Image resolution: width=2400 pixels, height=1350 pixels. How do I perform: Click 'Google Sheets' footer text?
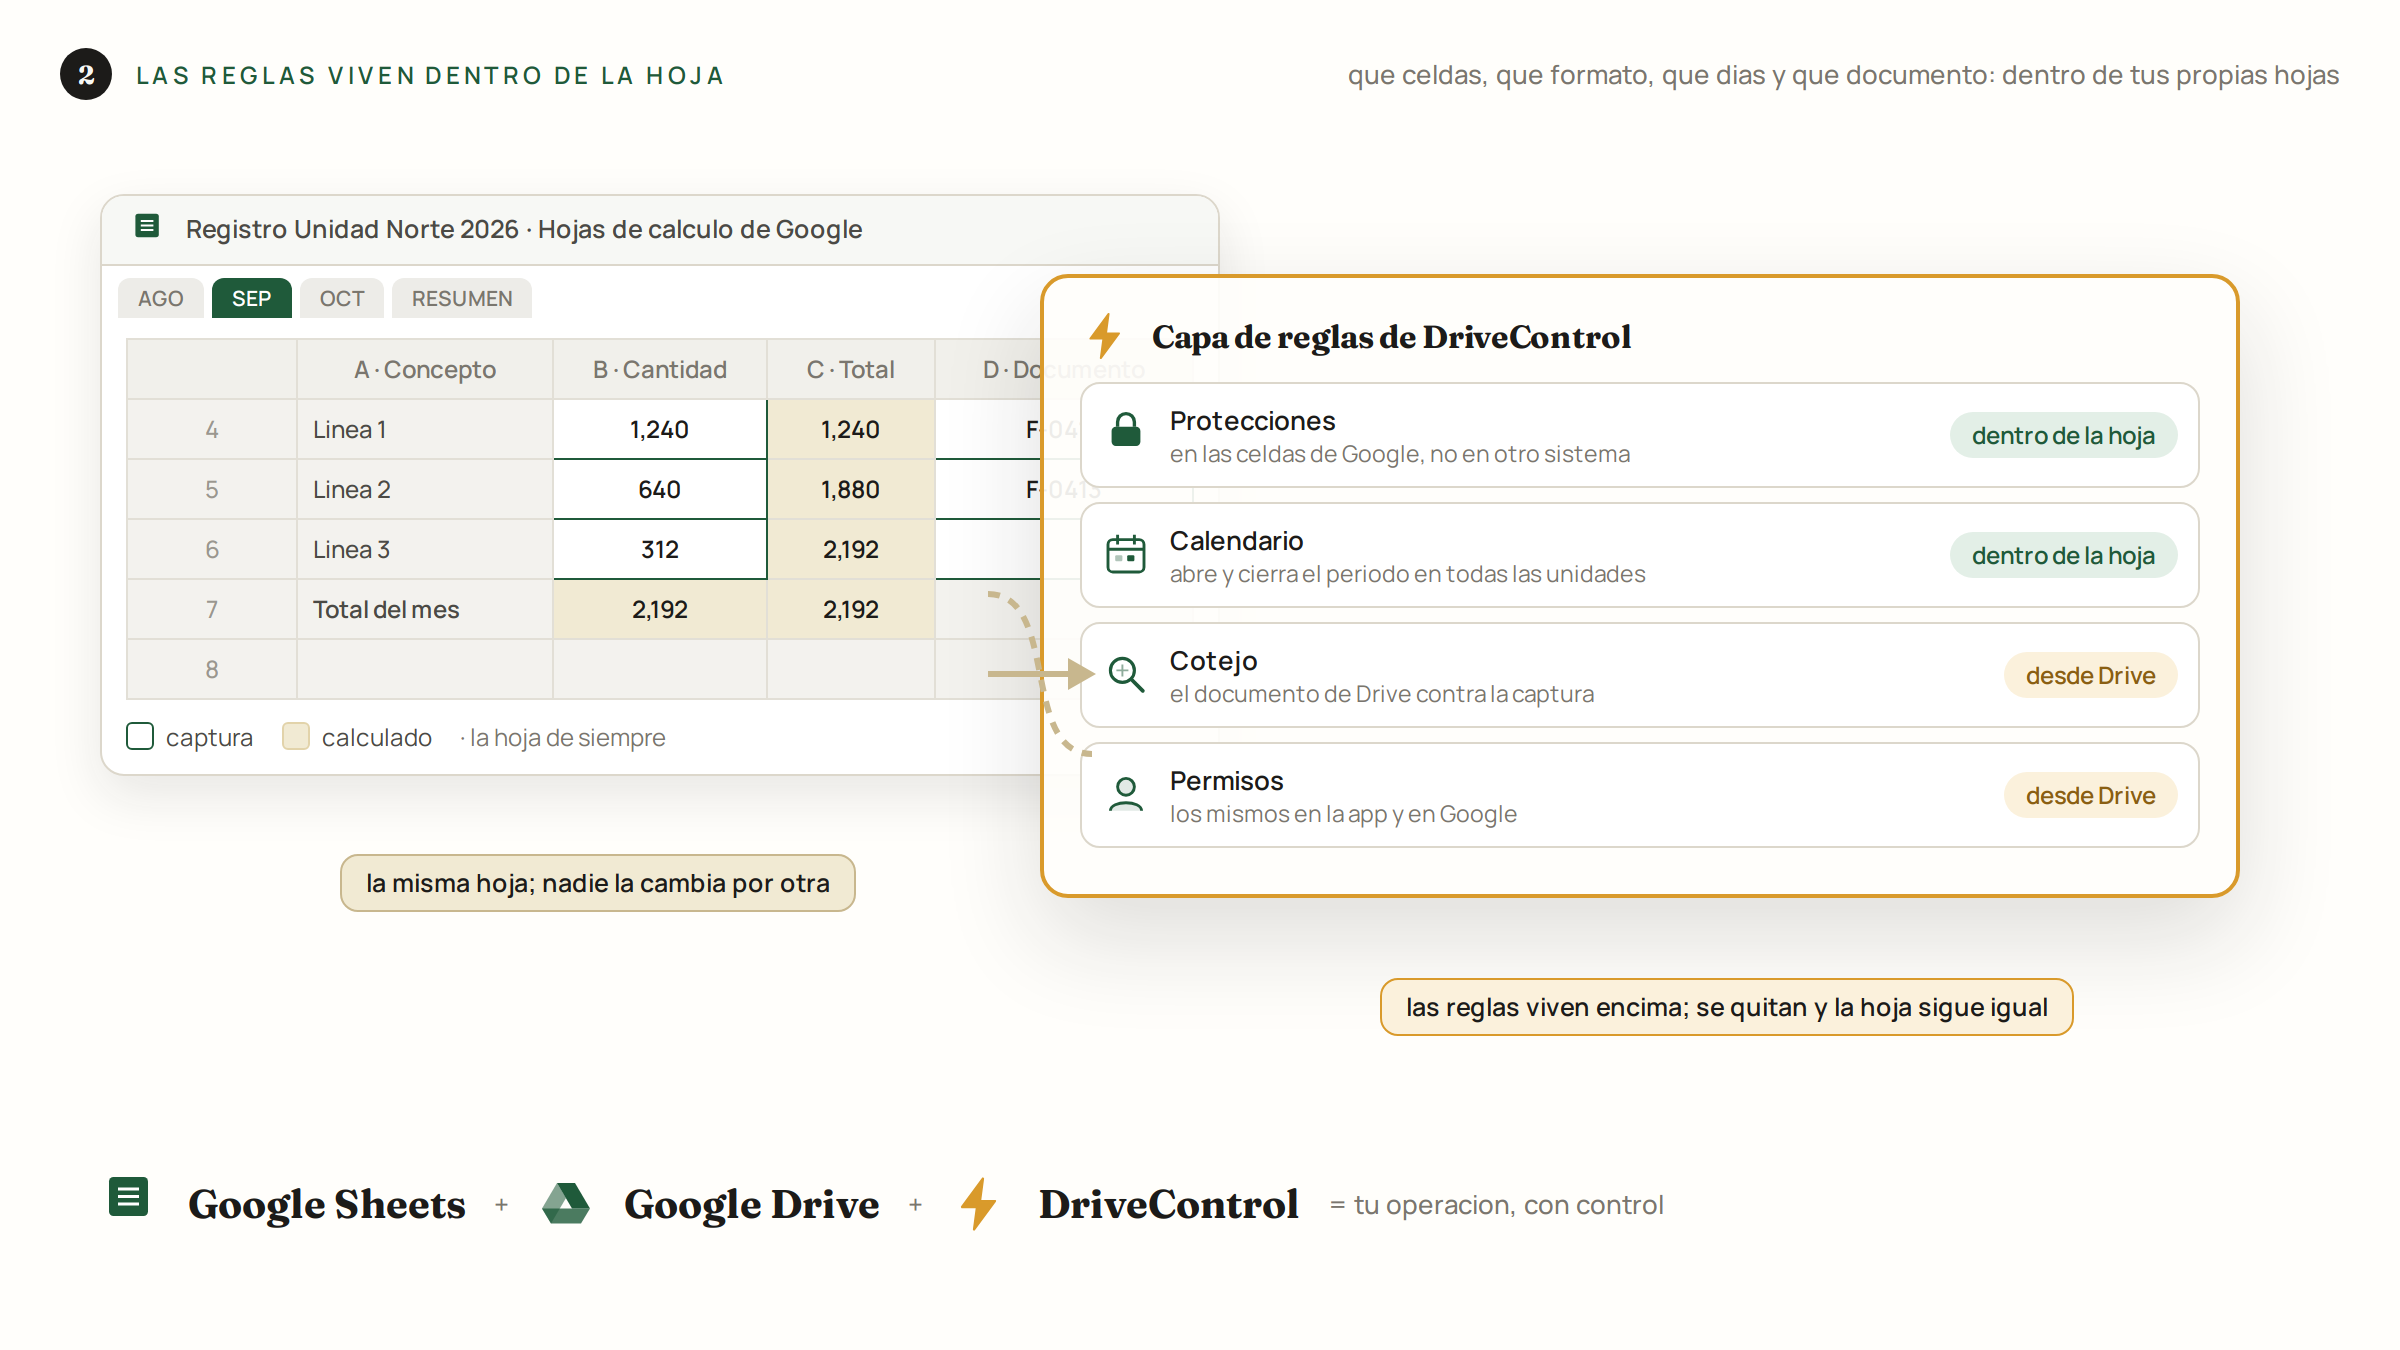coord(327,1204)
